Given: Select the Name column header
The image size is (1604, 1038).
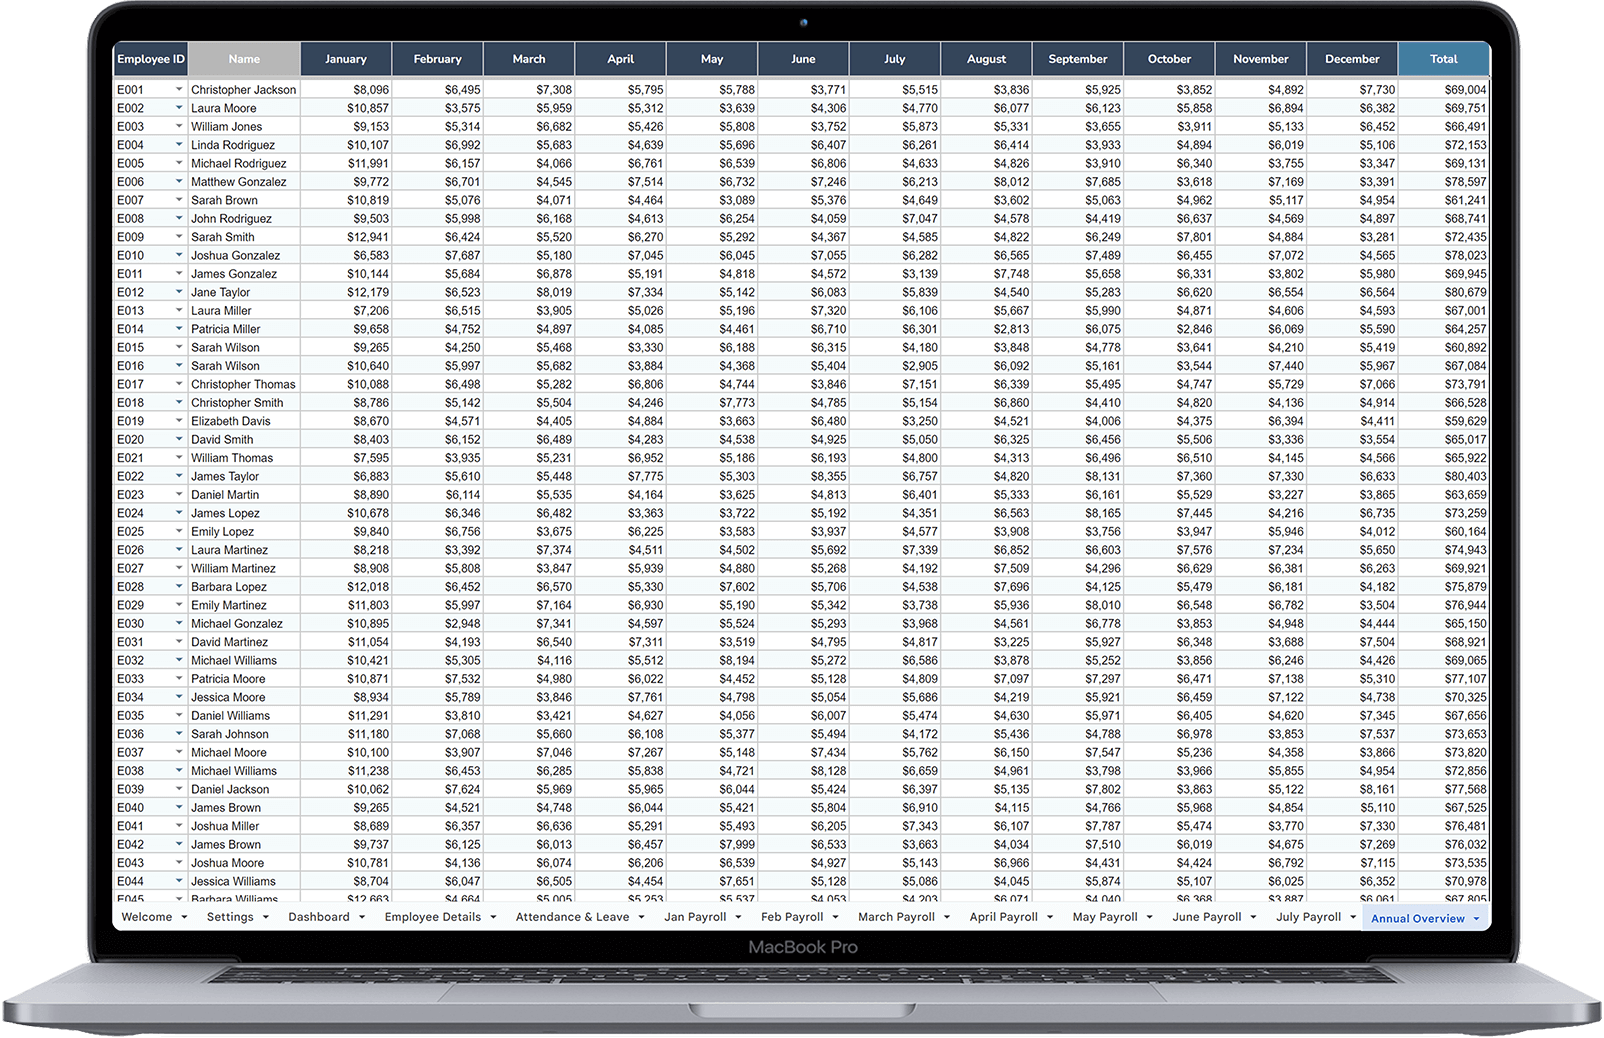Looking at the screenshot, I should pos(244,58).
